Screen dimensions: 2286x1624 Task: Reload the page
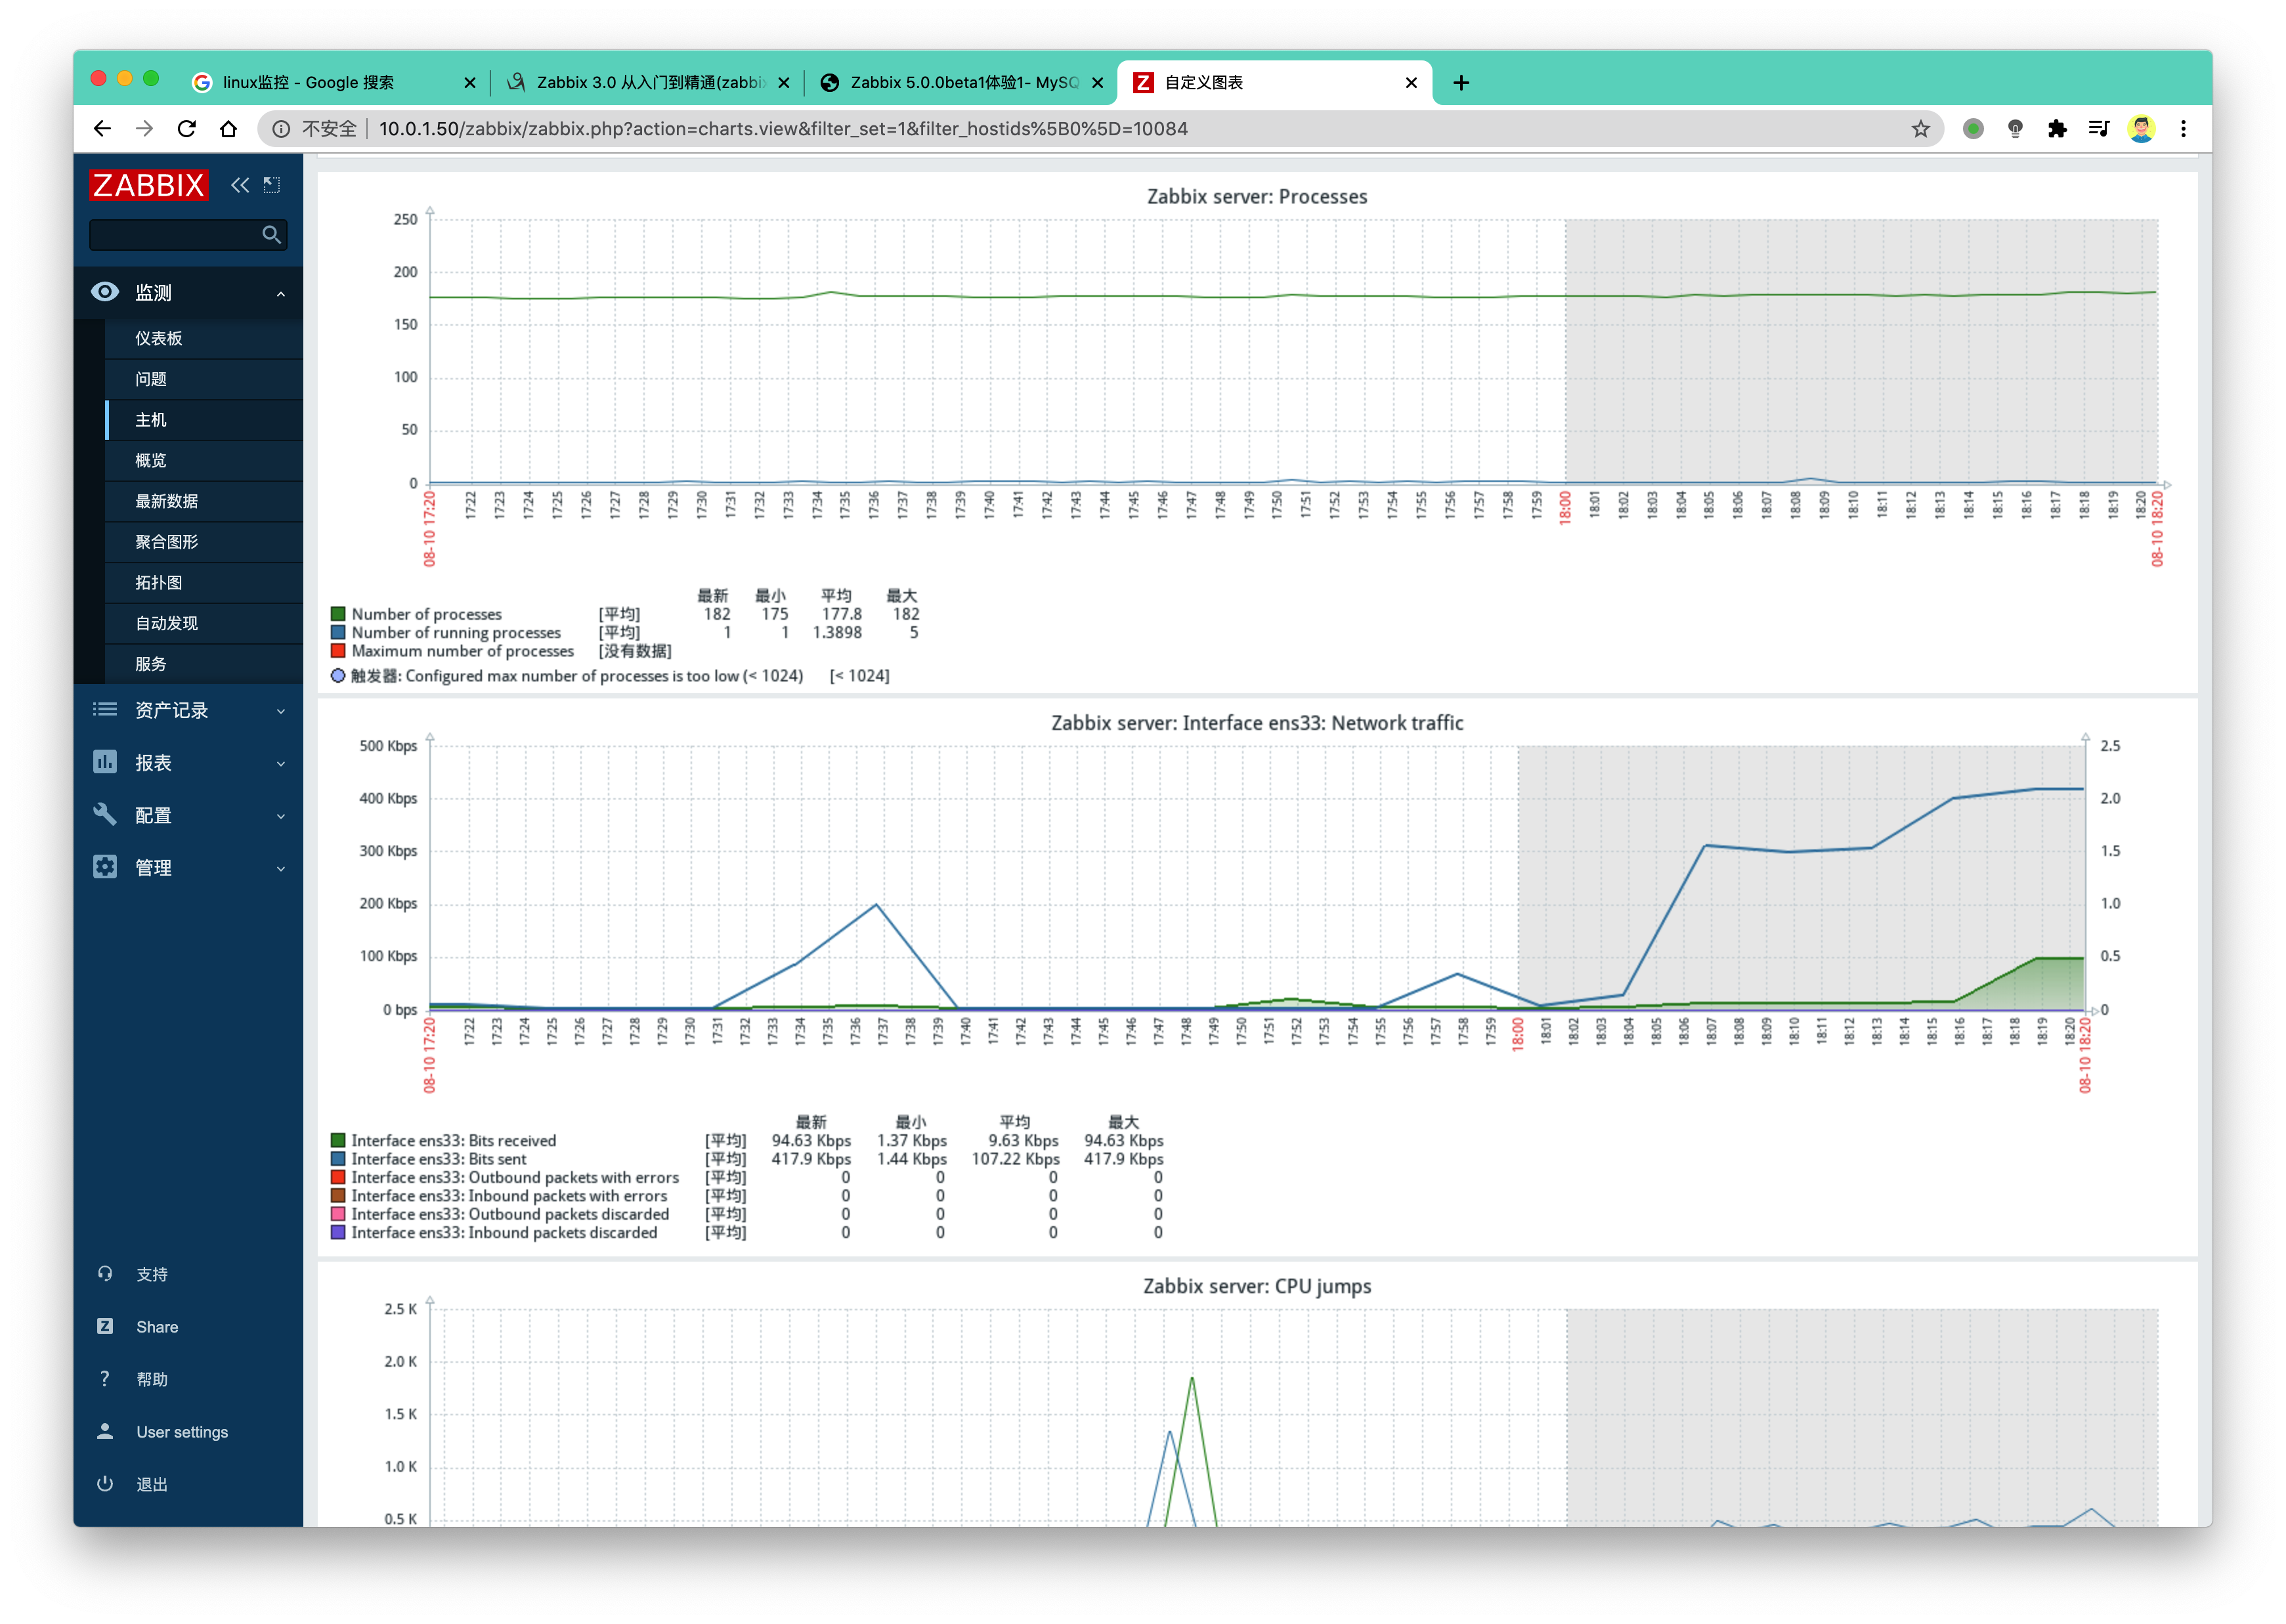point(186,128)
